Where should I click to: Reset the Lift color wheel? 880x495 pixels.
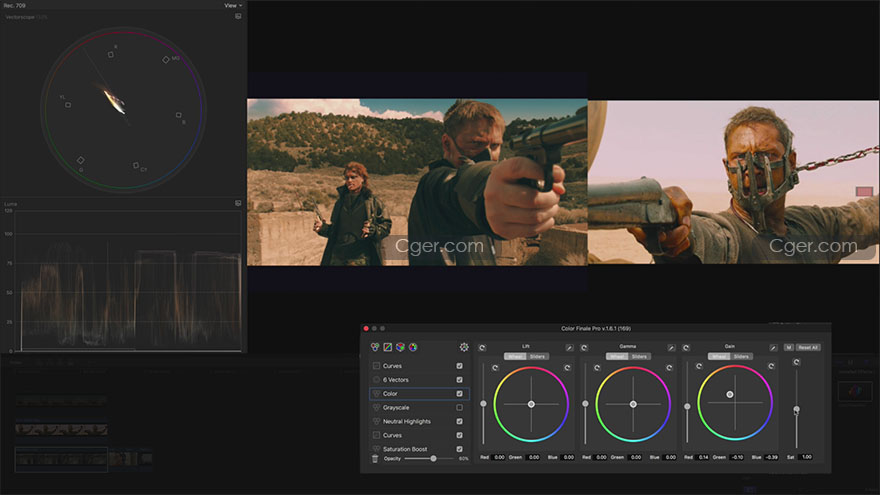(x=567, y=368)
